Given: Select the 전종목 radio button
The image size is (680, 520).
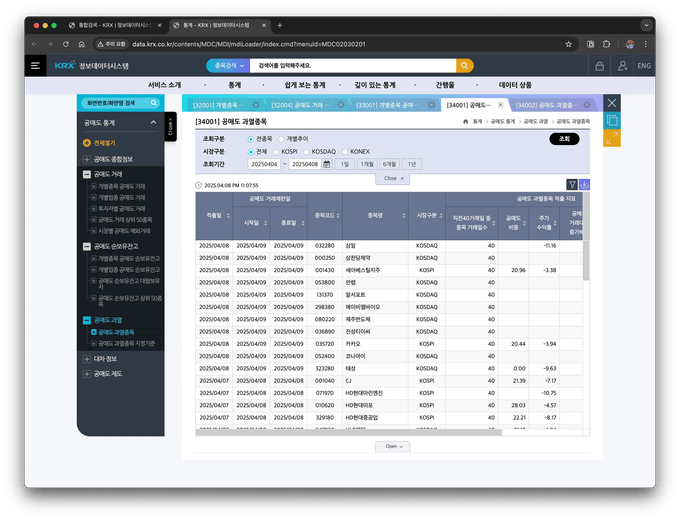Looking at the screenshot, I should pyautogui.click(x=251, y=139).
